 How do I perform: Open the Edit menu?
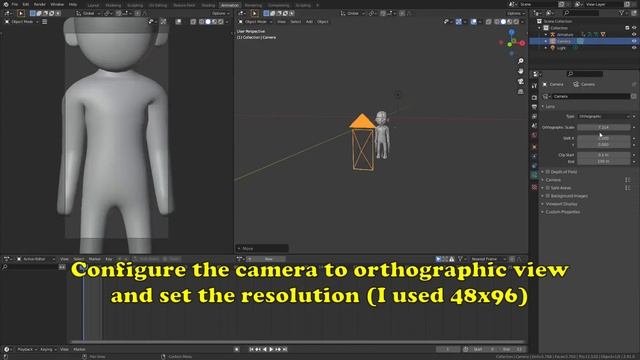point(26,4)
